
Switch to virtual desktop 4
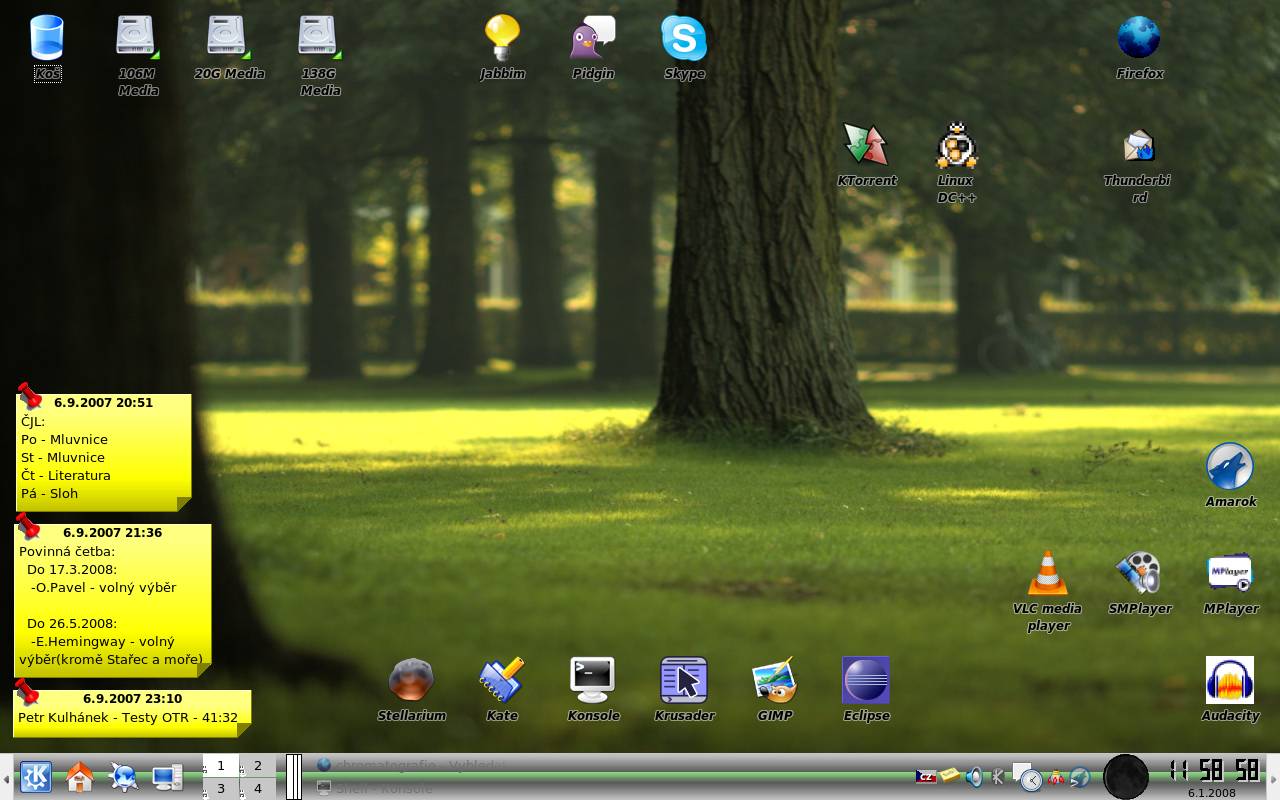click(257, 788)
